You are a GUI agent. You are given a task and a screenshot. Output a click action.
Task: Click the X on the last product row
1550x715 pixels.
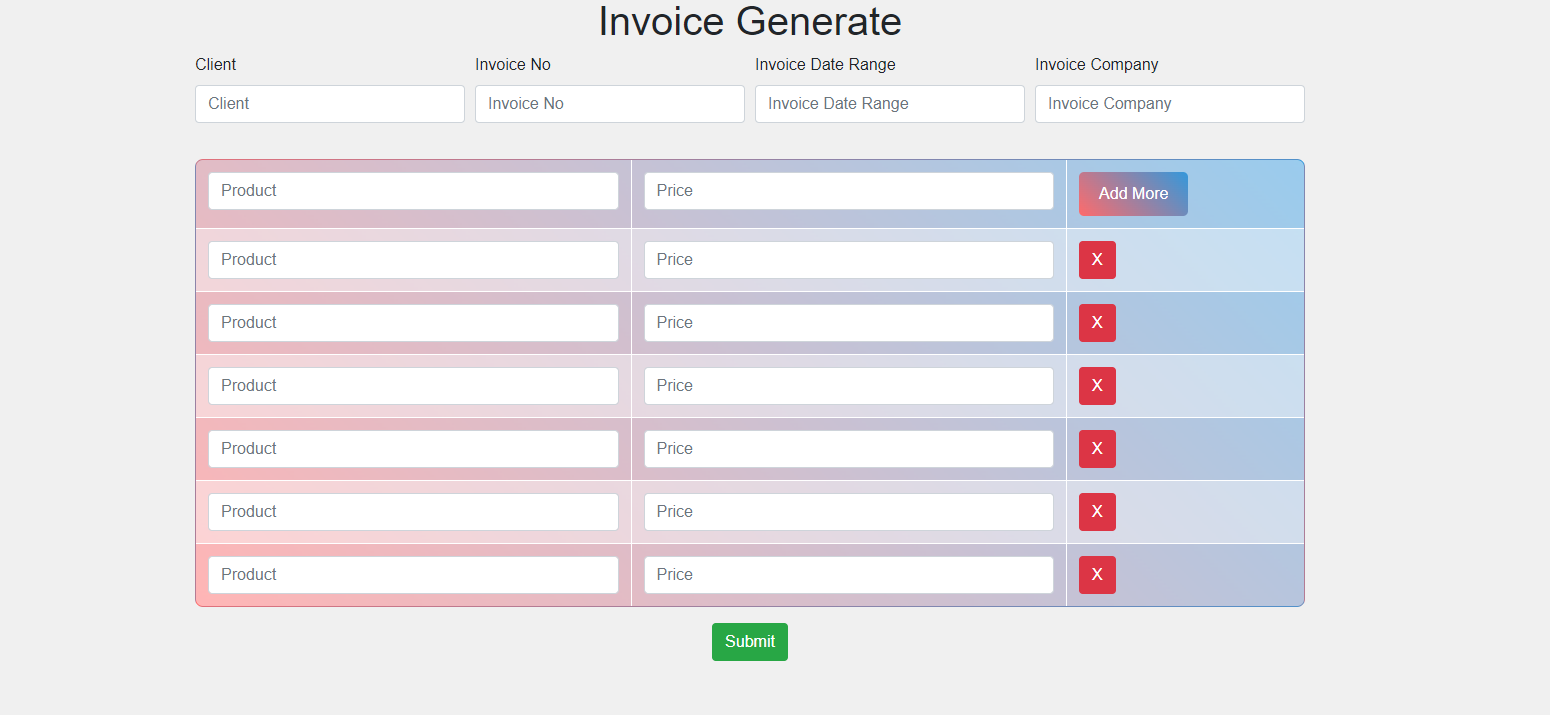[x=1097, y=575]
